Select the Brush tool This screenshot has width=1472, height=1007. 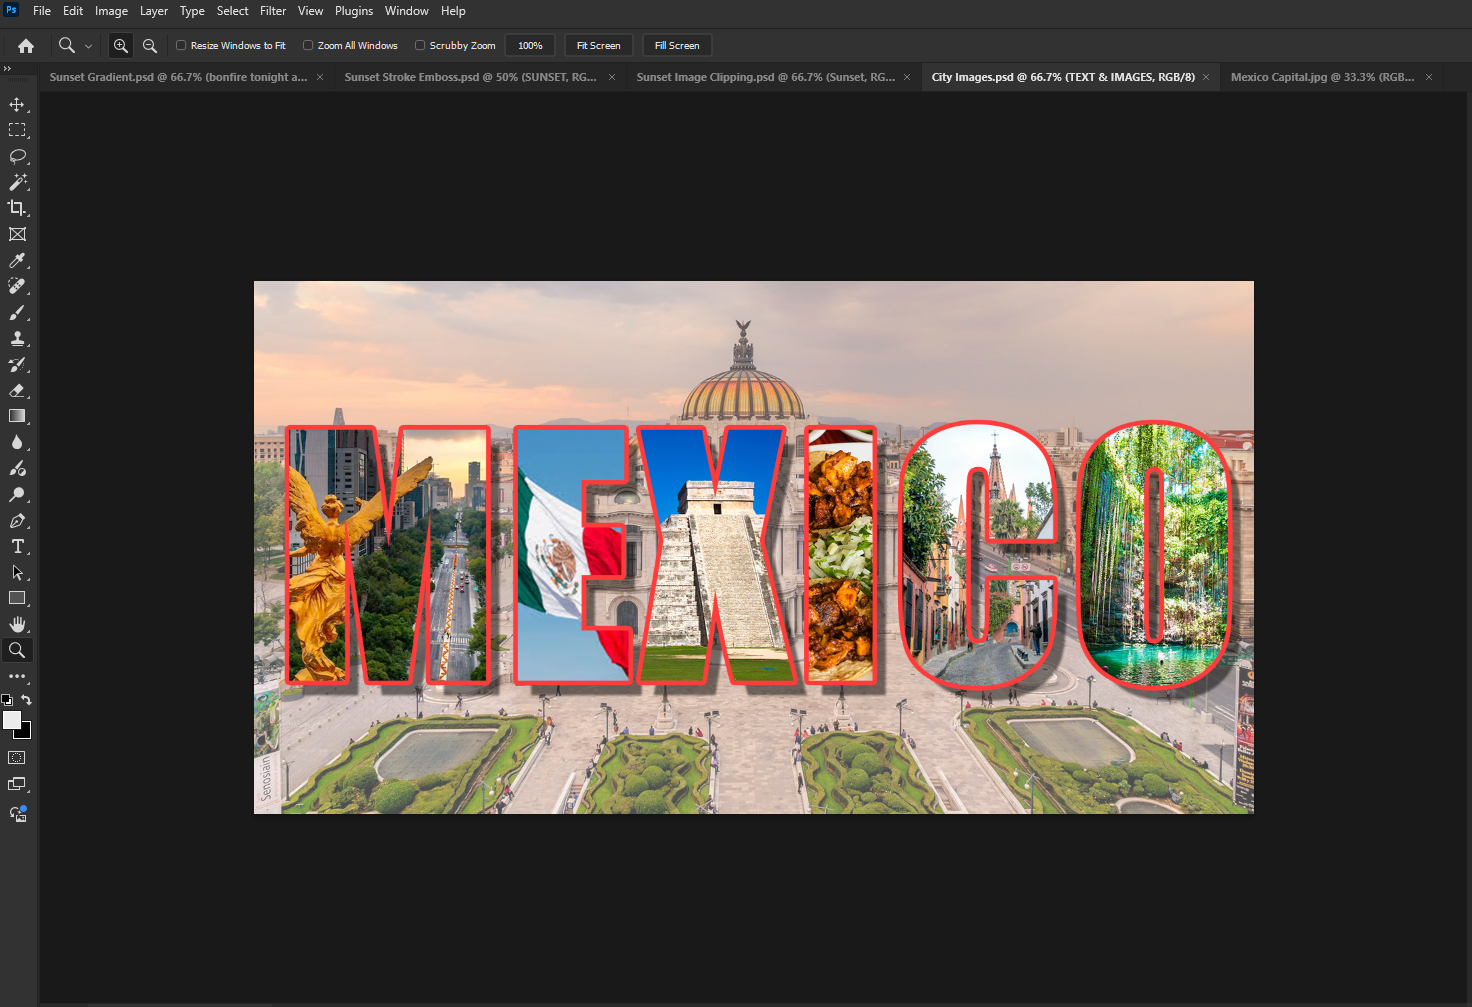[x=17, y=312]
